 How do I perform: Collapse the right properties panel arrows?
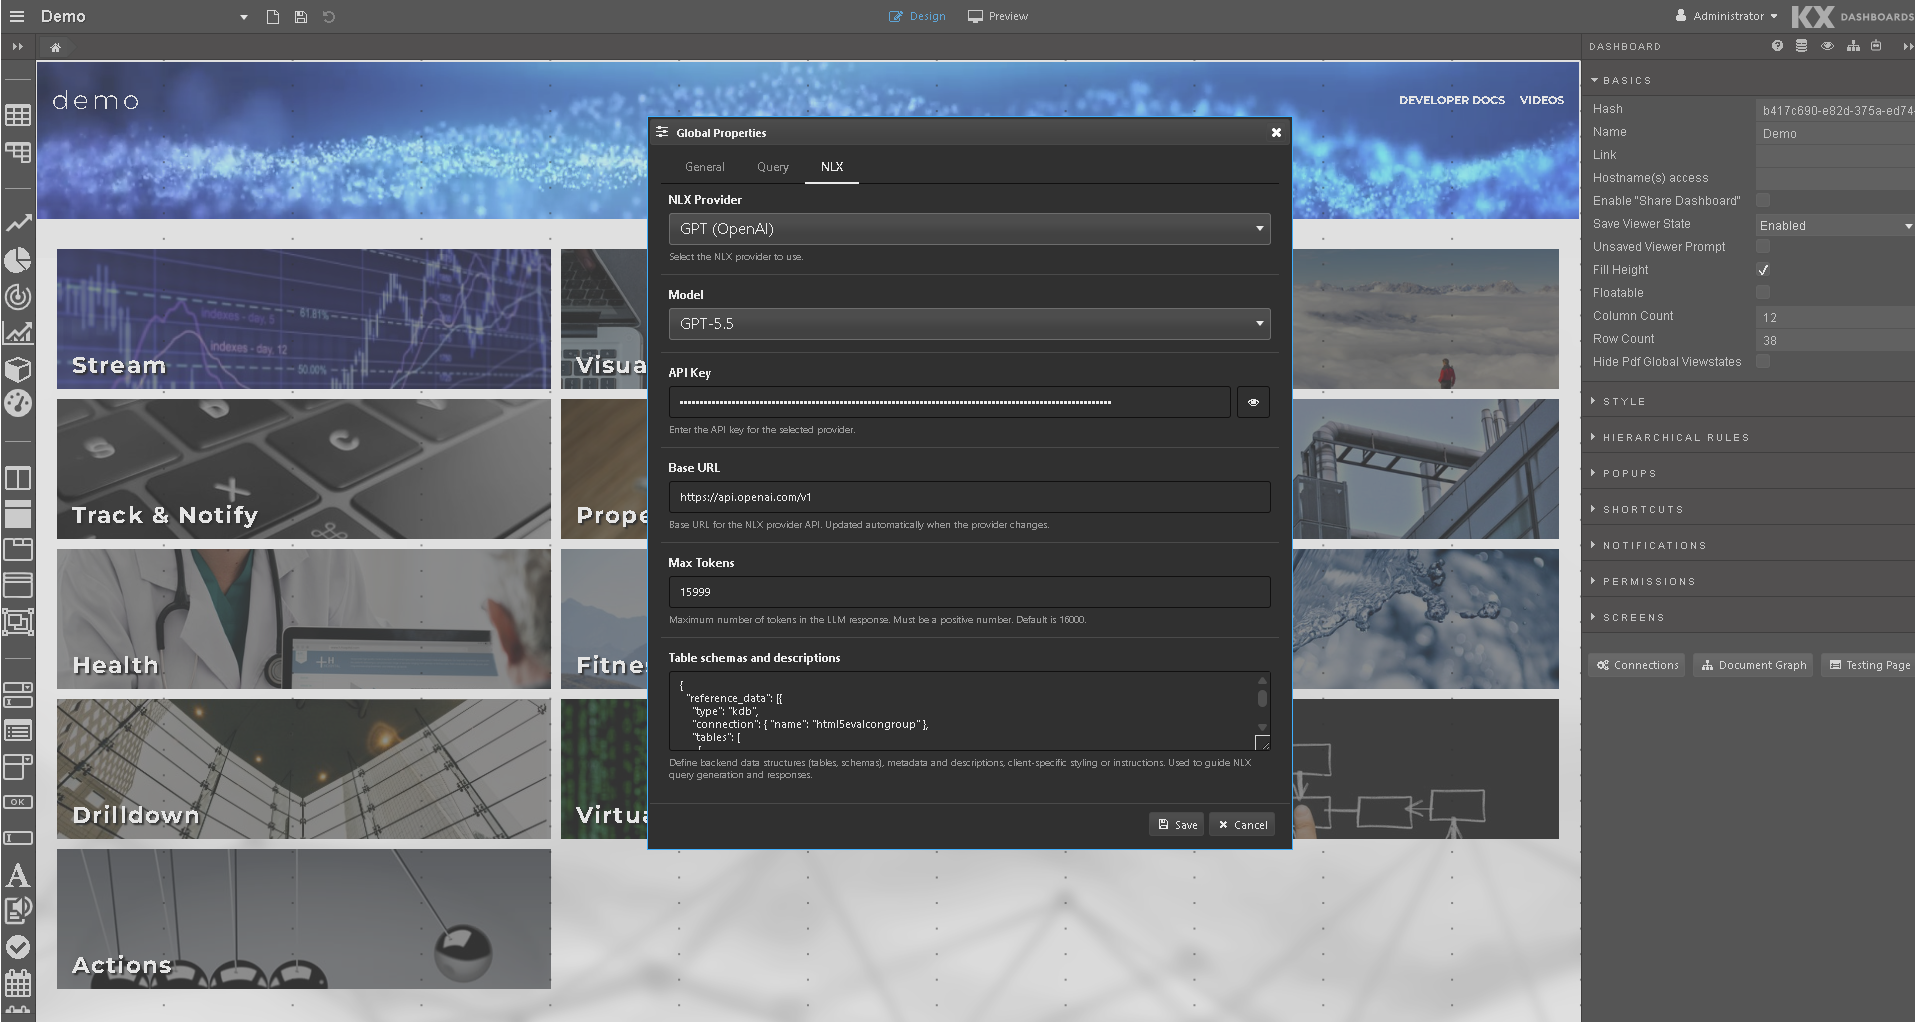[x=1908, y=46]
